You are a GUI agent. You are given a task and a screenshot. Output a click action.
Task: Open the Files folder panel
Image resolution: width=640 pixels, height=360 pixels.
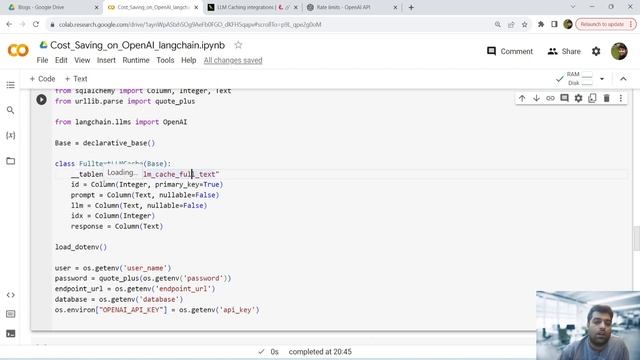[11, 161]
